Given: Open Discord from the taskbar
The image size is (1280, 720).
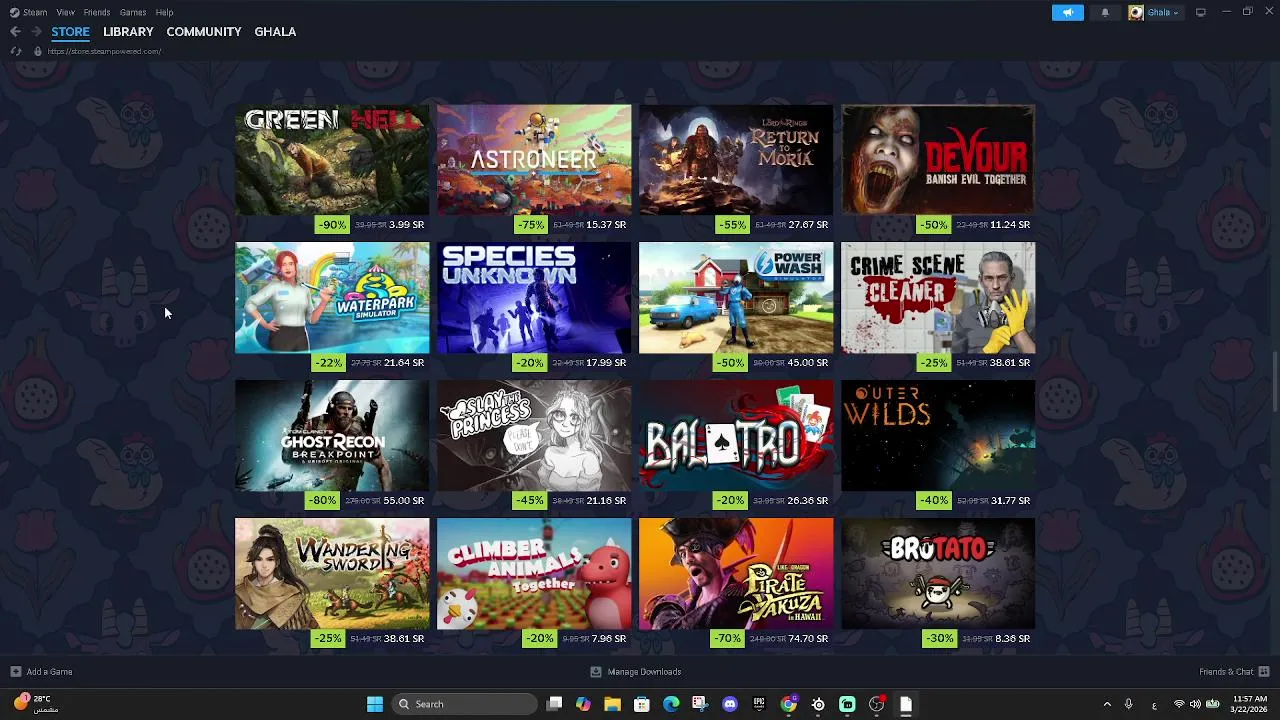Looking at the screenshot, I should point(730,704).
